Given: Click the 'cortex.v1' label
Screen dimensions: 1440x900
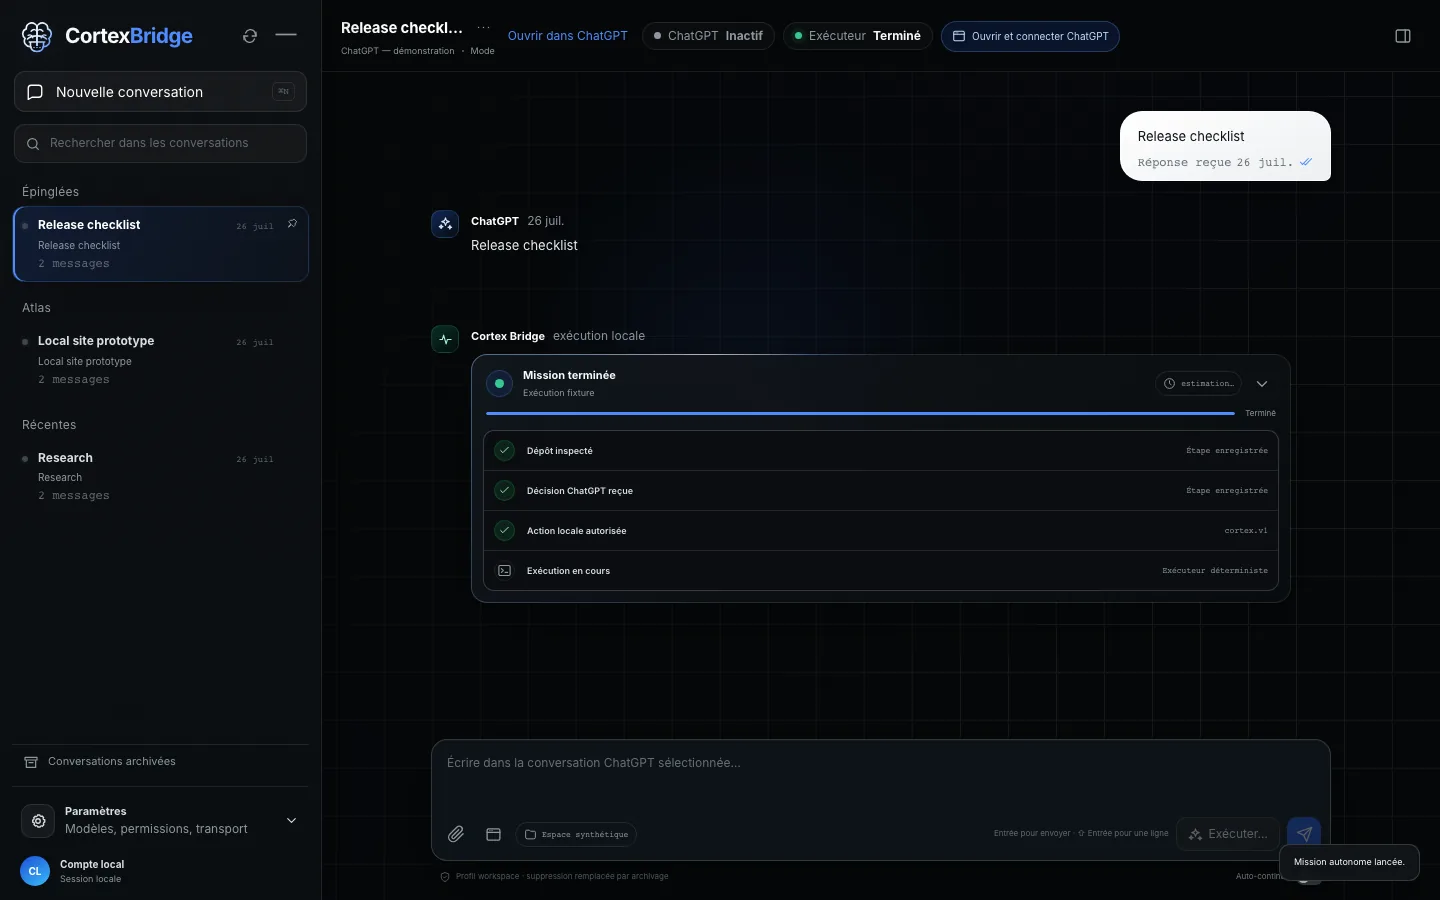Looking at the screenshot, I should click(1246, 531).
